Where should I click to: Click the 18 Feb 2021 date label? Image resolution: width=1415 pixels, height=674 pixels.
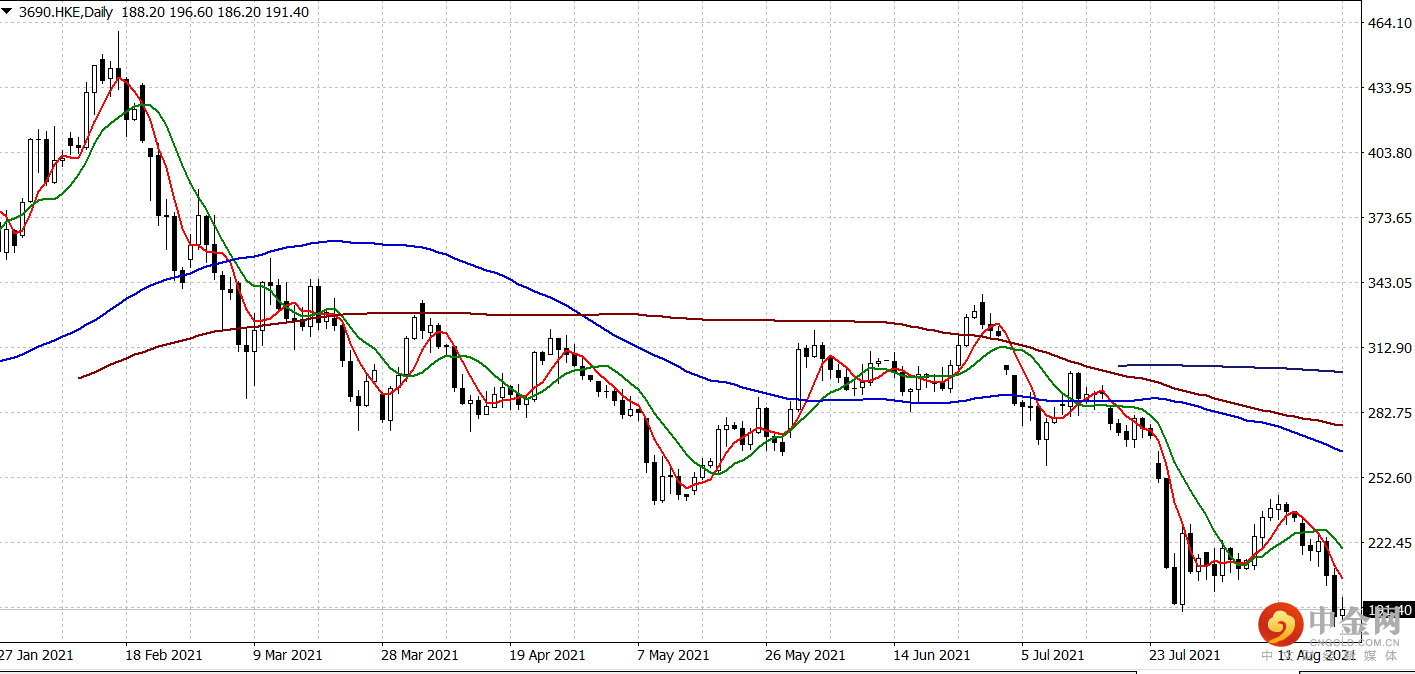tap(164, 655)
